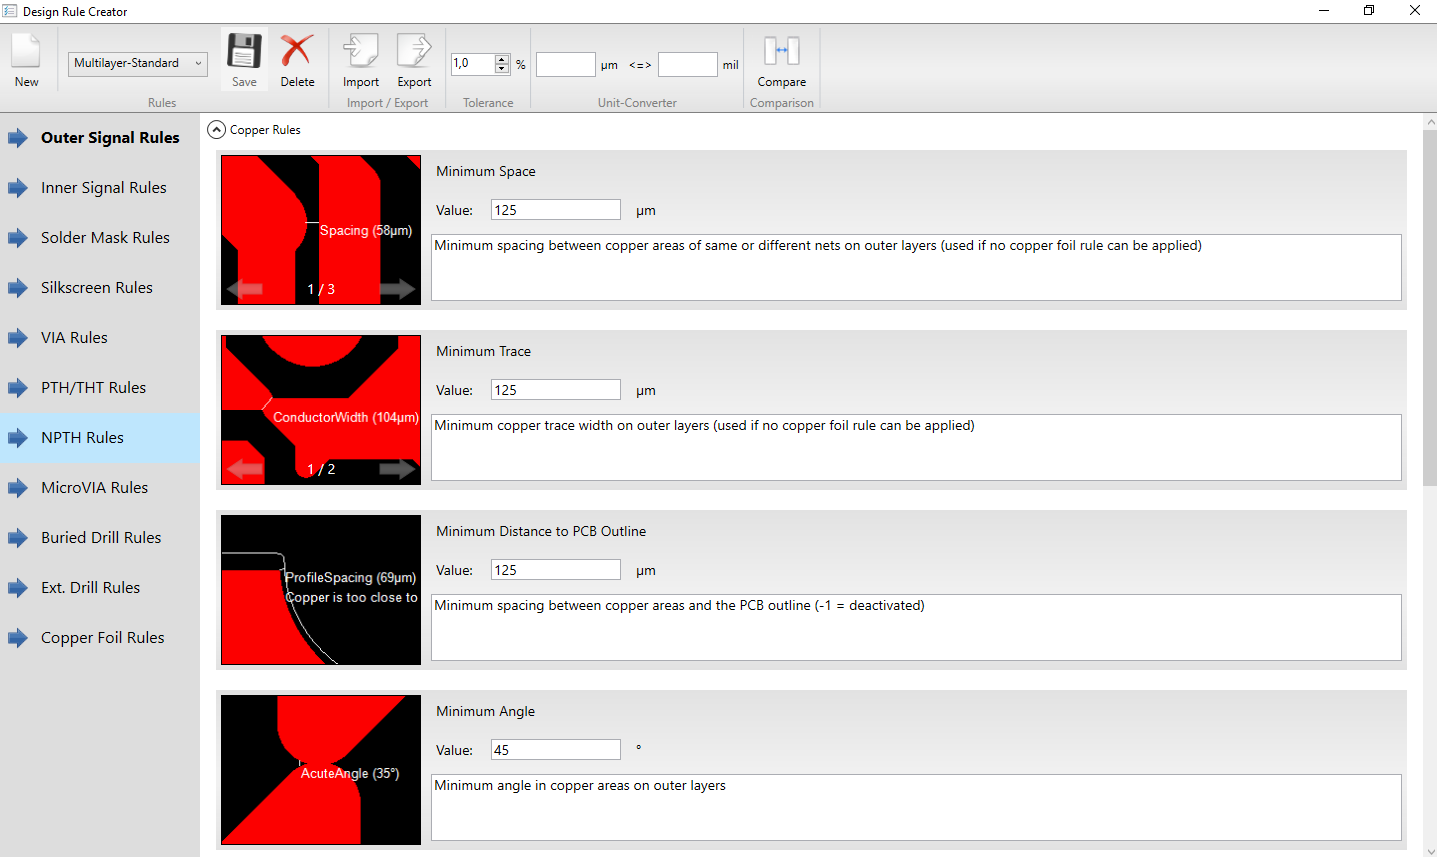1437x857 pixels.
Task: Click arrow icon beside Solder Mask Rules
Action: 18,238
